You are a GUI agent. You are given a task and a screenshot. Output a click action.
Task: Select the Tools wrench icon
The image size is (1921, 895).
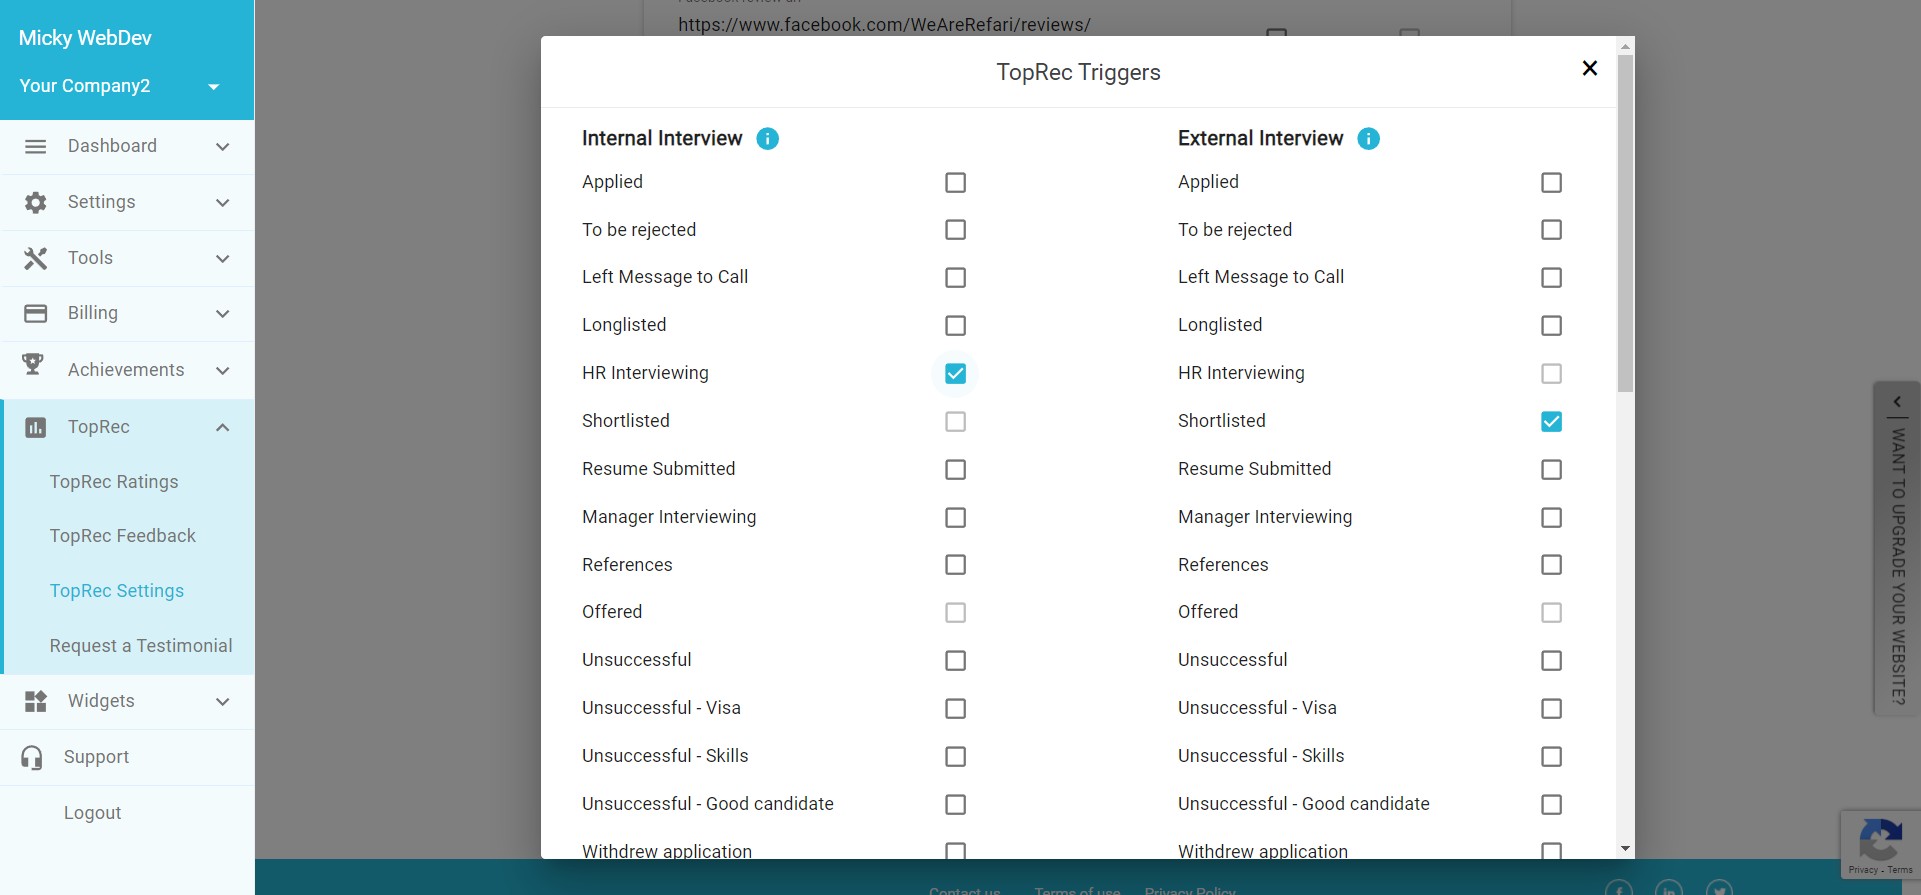pyautogui.click(x=35, y=258)
